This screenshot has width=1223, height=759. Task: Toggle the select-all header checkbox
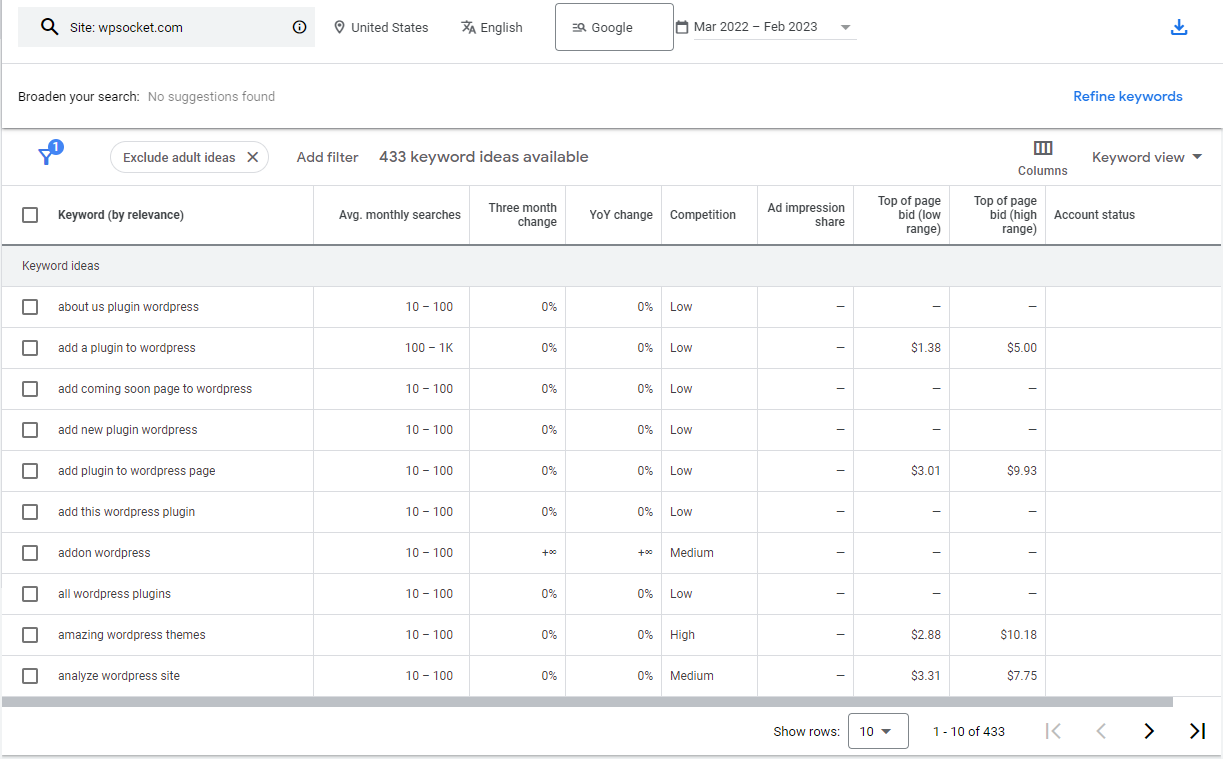[30, 215]
